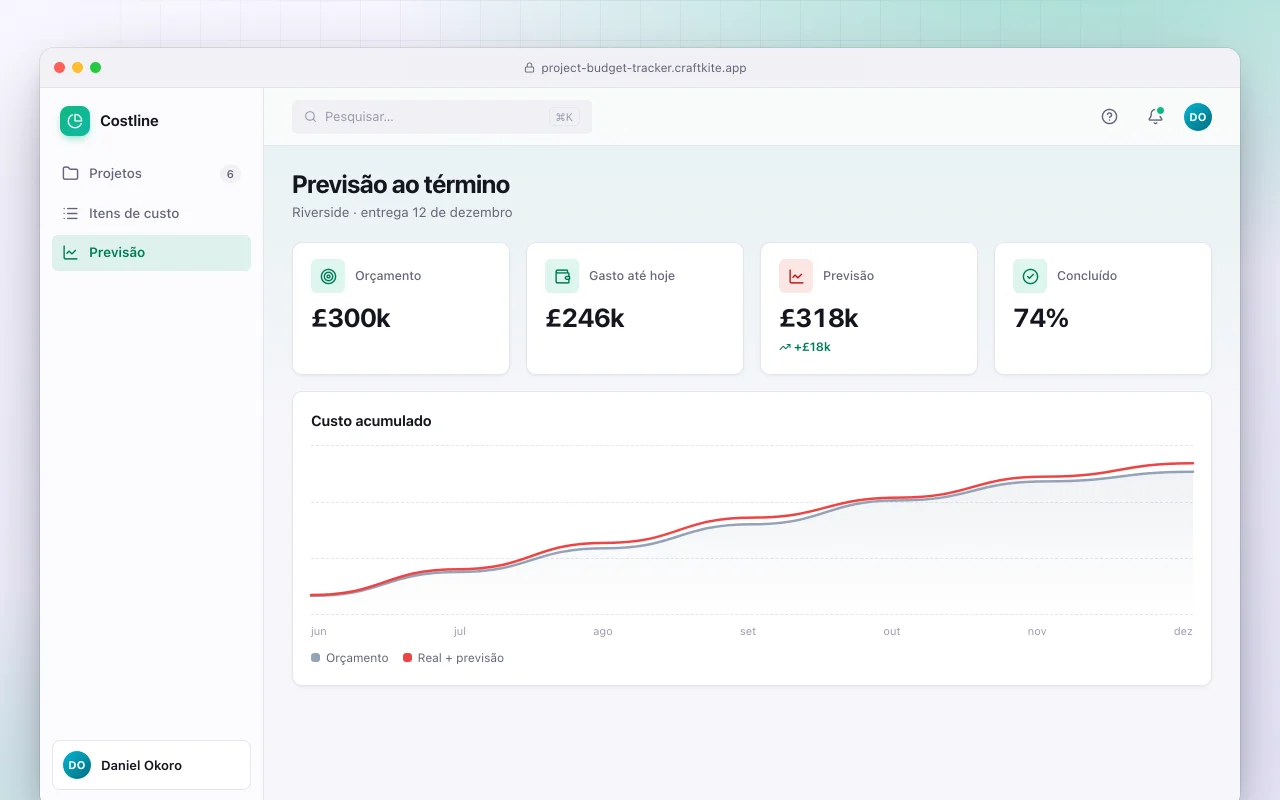Image resolution: width=1280 pixels, height=800 pixels.
Task: Toggle the Real + previsão legend label
Action: [x=461, y=658]
